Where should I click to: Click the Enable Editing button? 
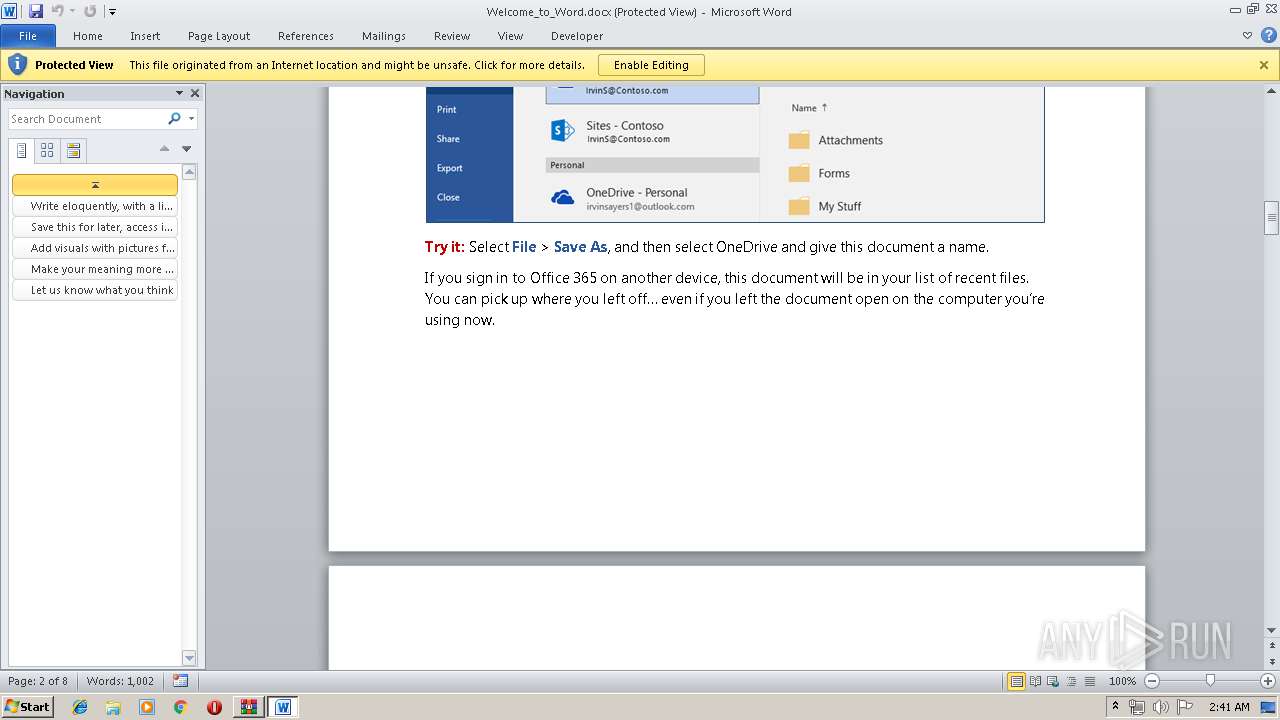click(x=651, y=65)
